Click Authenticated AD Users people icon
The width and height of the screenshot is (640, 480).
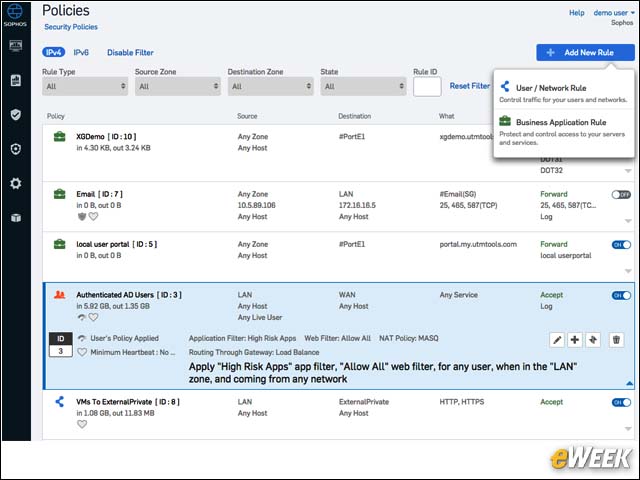(x=60, y=294)
